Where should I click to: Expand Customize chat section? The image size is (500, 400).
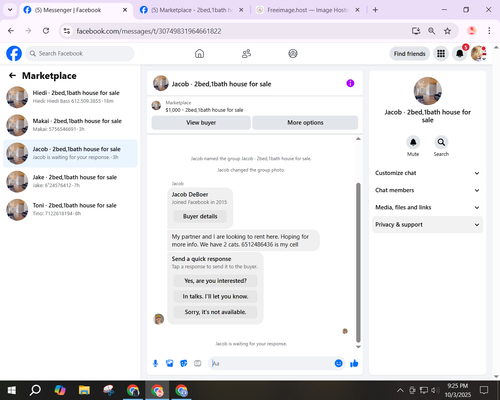point(427,173)
